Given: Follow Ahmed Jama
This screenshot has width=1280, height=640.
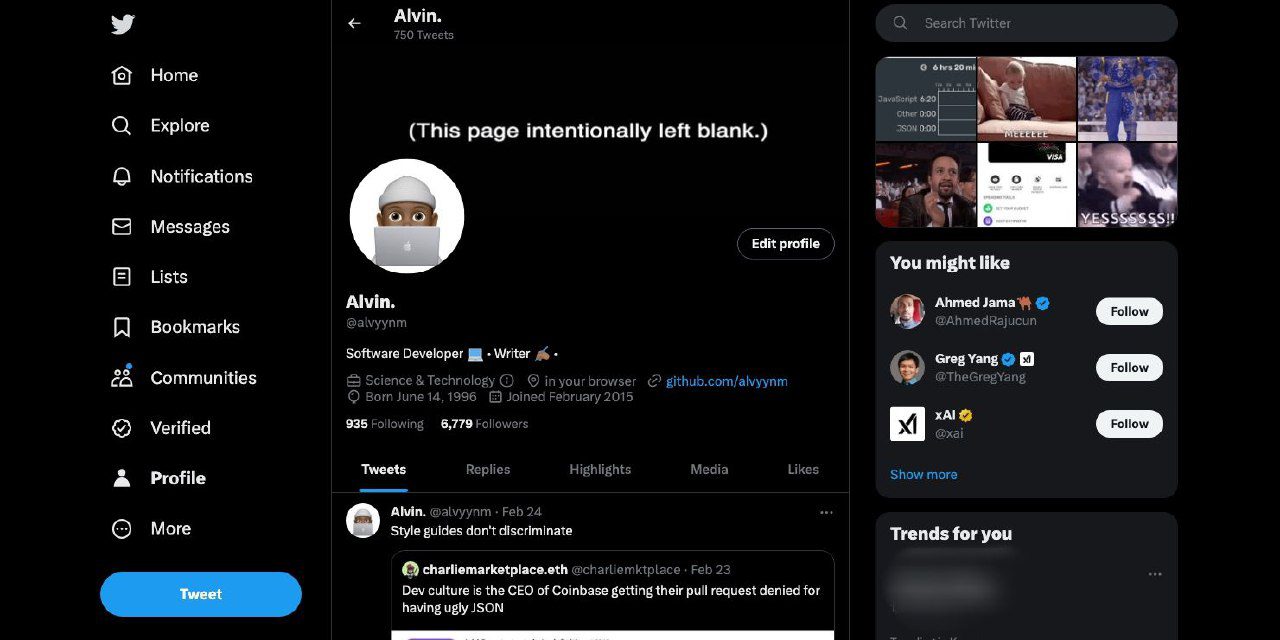Looking at the screenshot, I should pos(1129,311).
